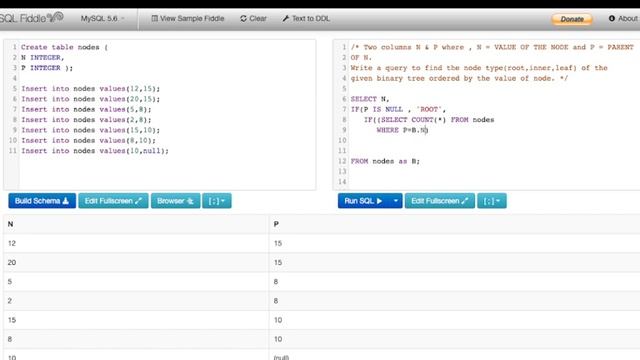The width and height of the screenshot is (640, 360).
Task: Open schema panel Edit Fullscreen
Action: click(x=113, y=201)
